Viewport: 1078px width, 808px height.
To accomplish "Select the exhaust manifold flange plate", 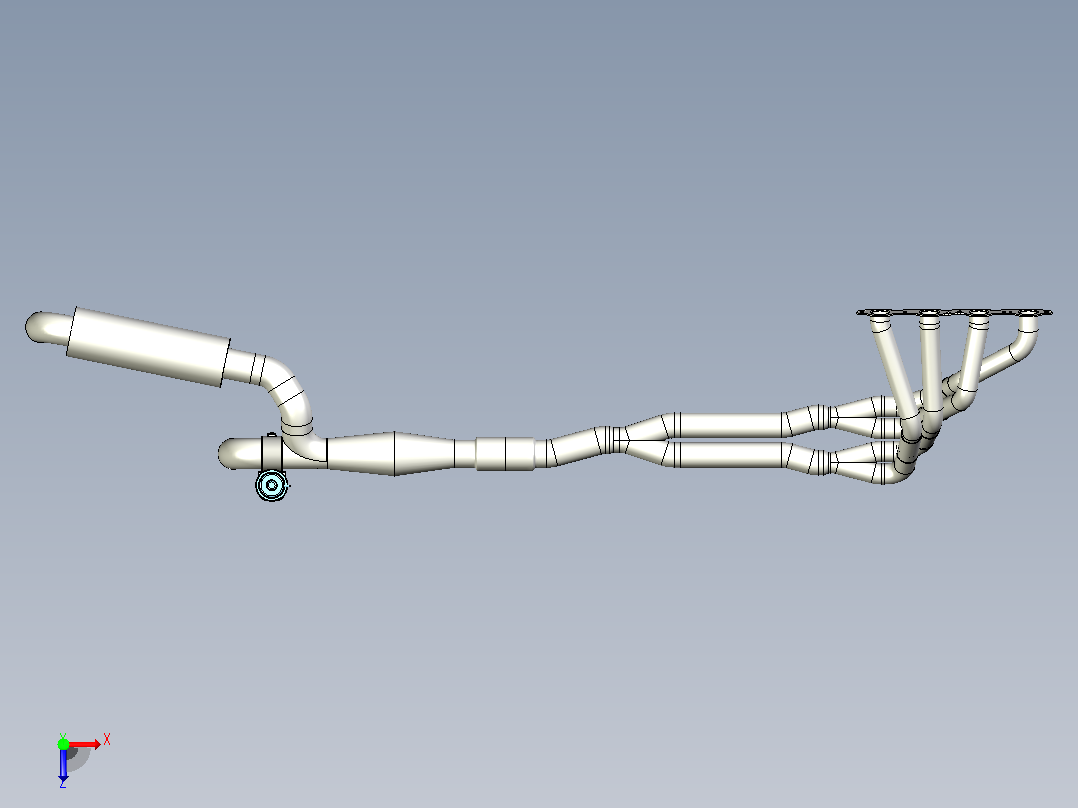I will (x=954, y=313).
